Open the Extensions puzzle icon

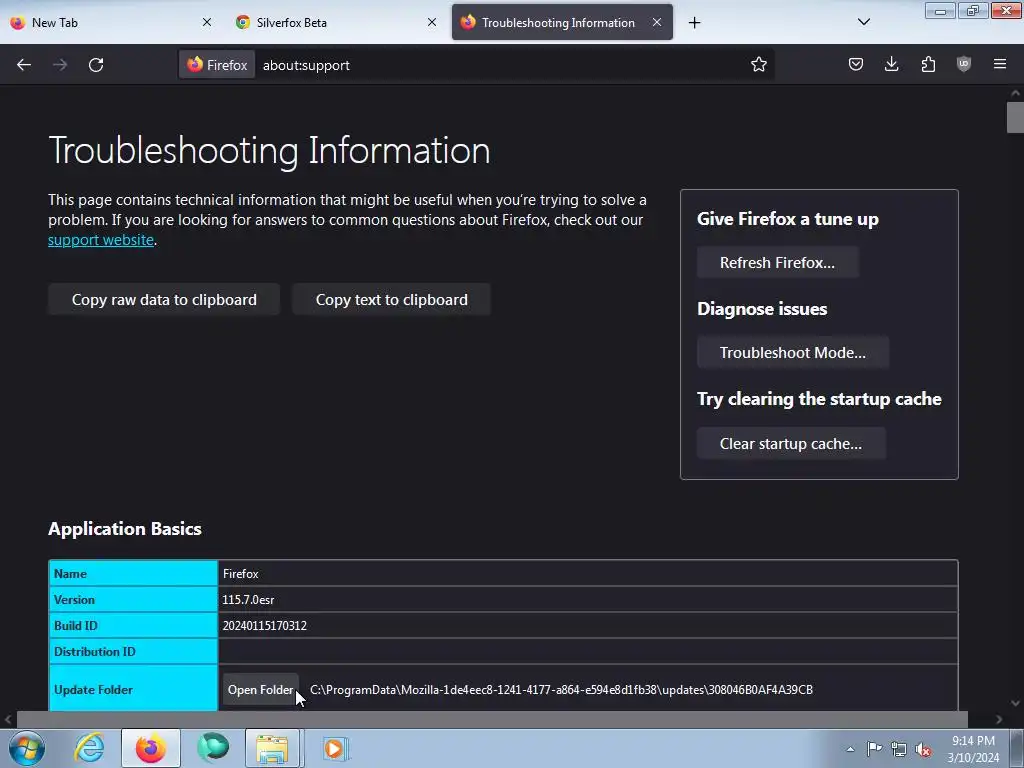pos(928,64)
